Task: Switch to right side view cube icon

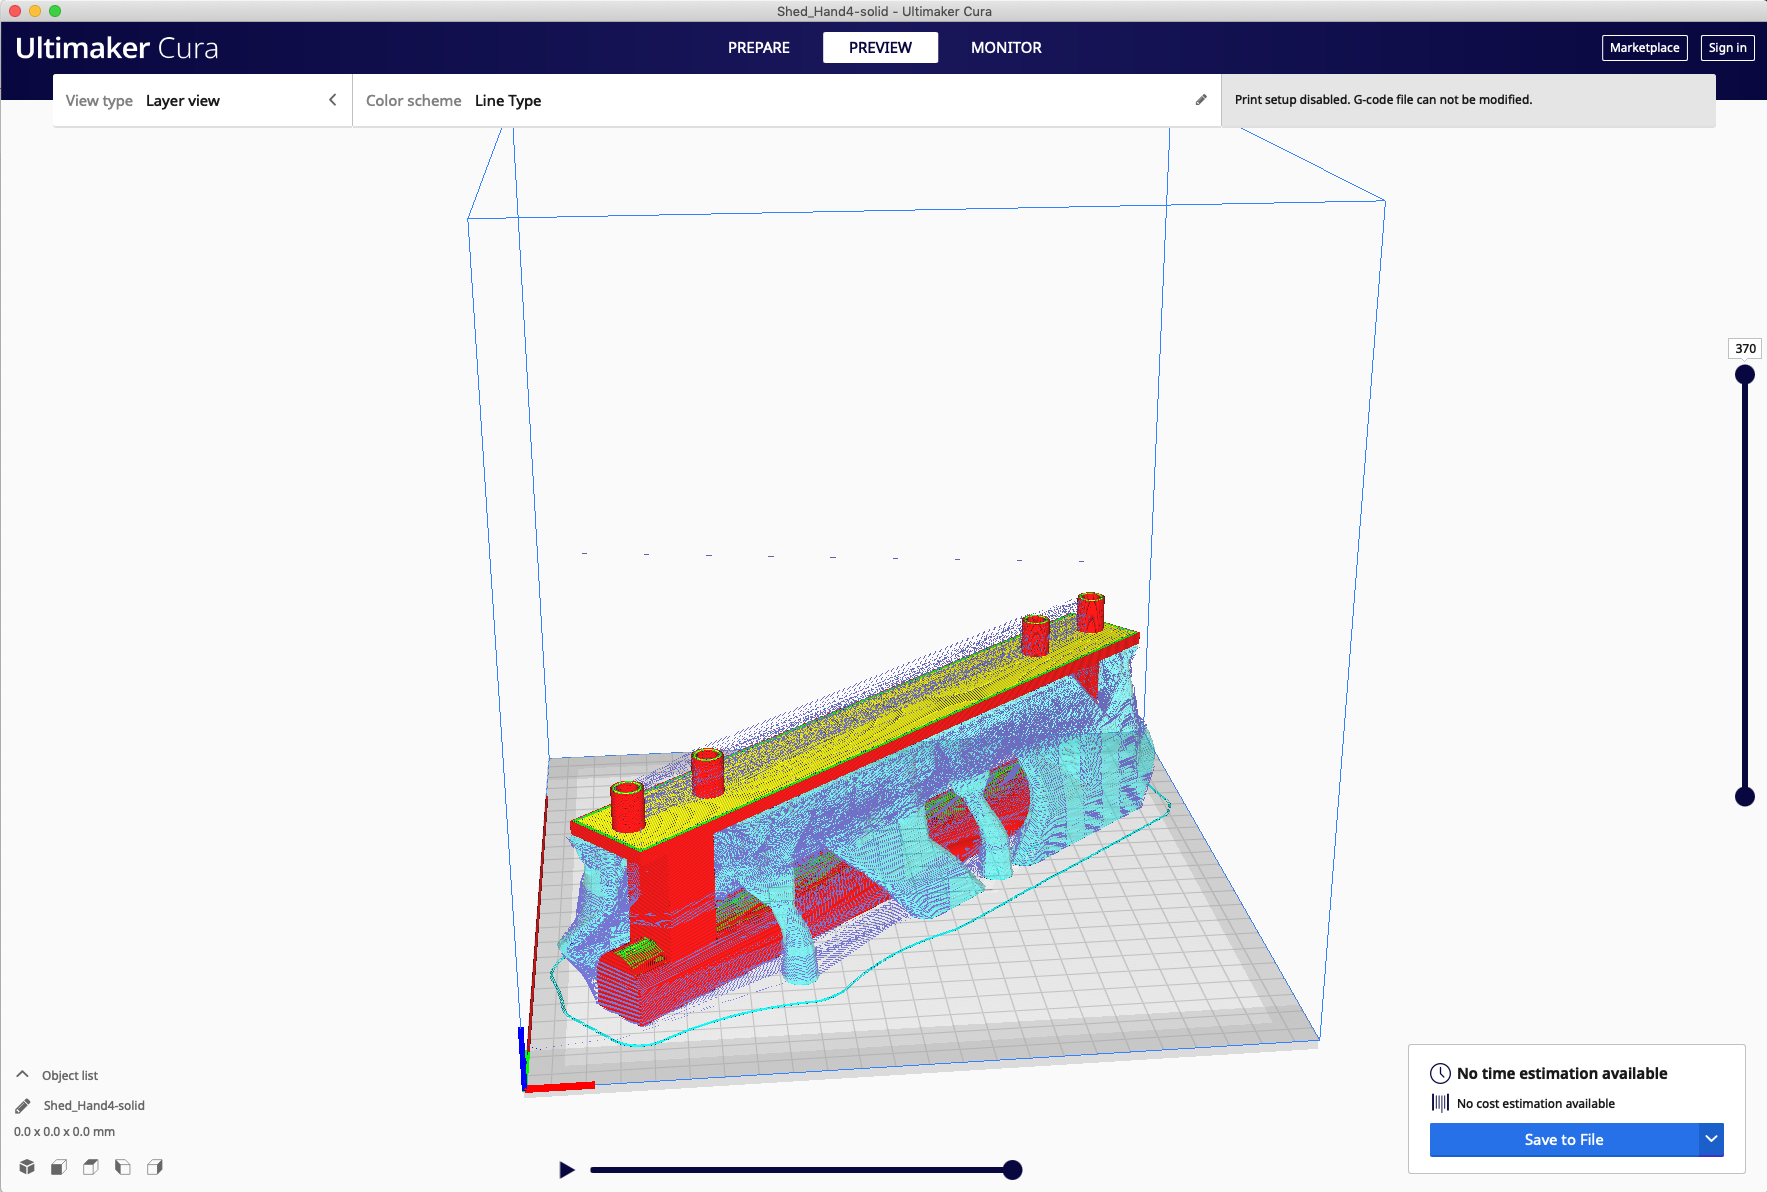Action: pyautogui.click(x=155, y=1167)
